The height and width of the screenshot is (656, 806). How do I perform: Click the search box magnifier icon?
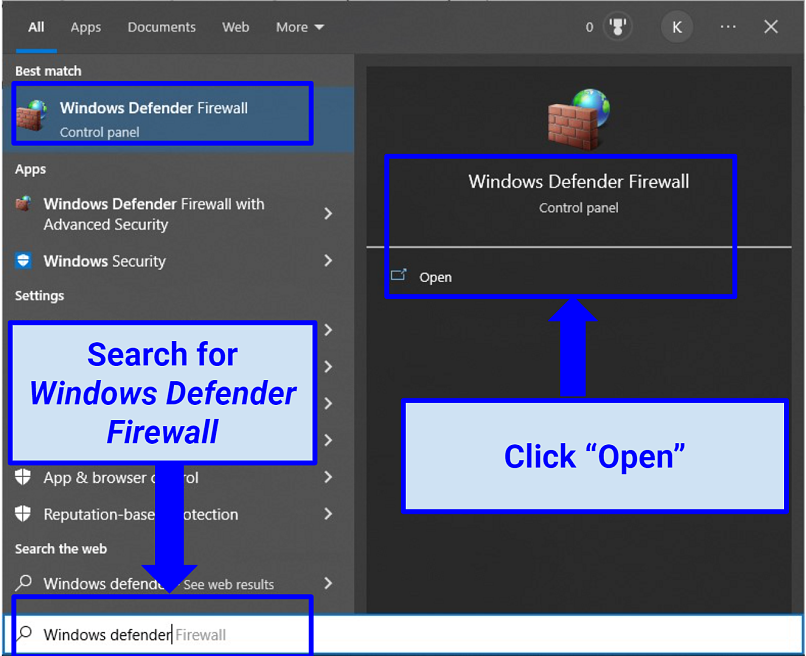click(24, 634)
